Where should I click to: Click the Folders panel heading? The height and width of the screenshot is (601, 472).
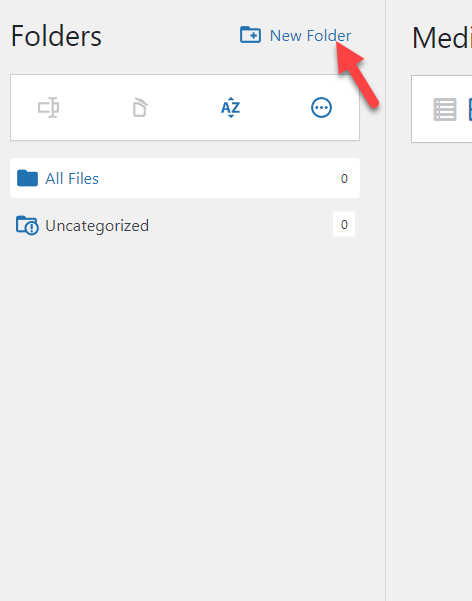tap(56, 36)
